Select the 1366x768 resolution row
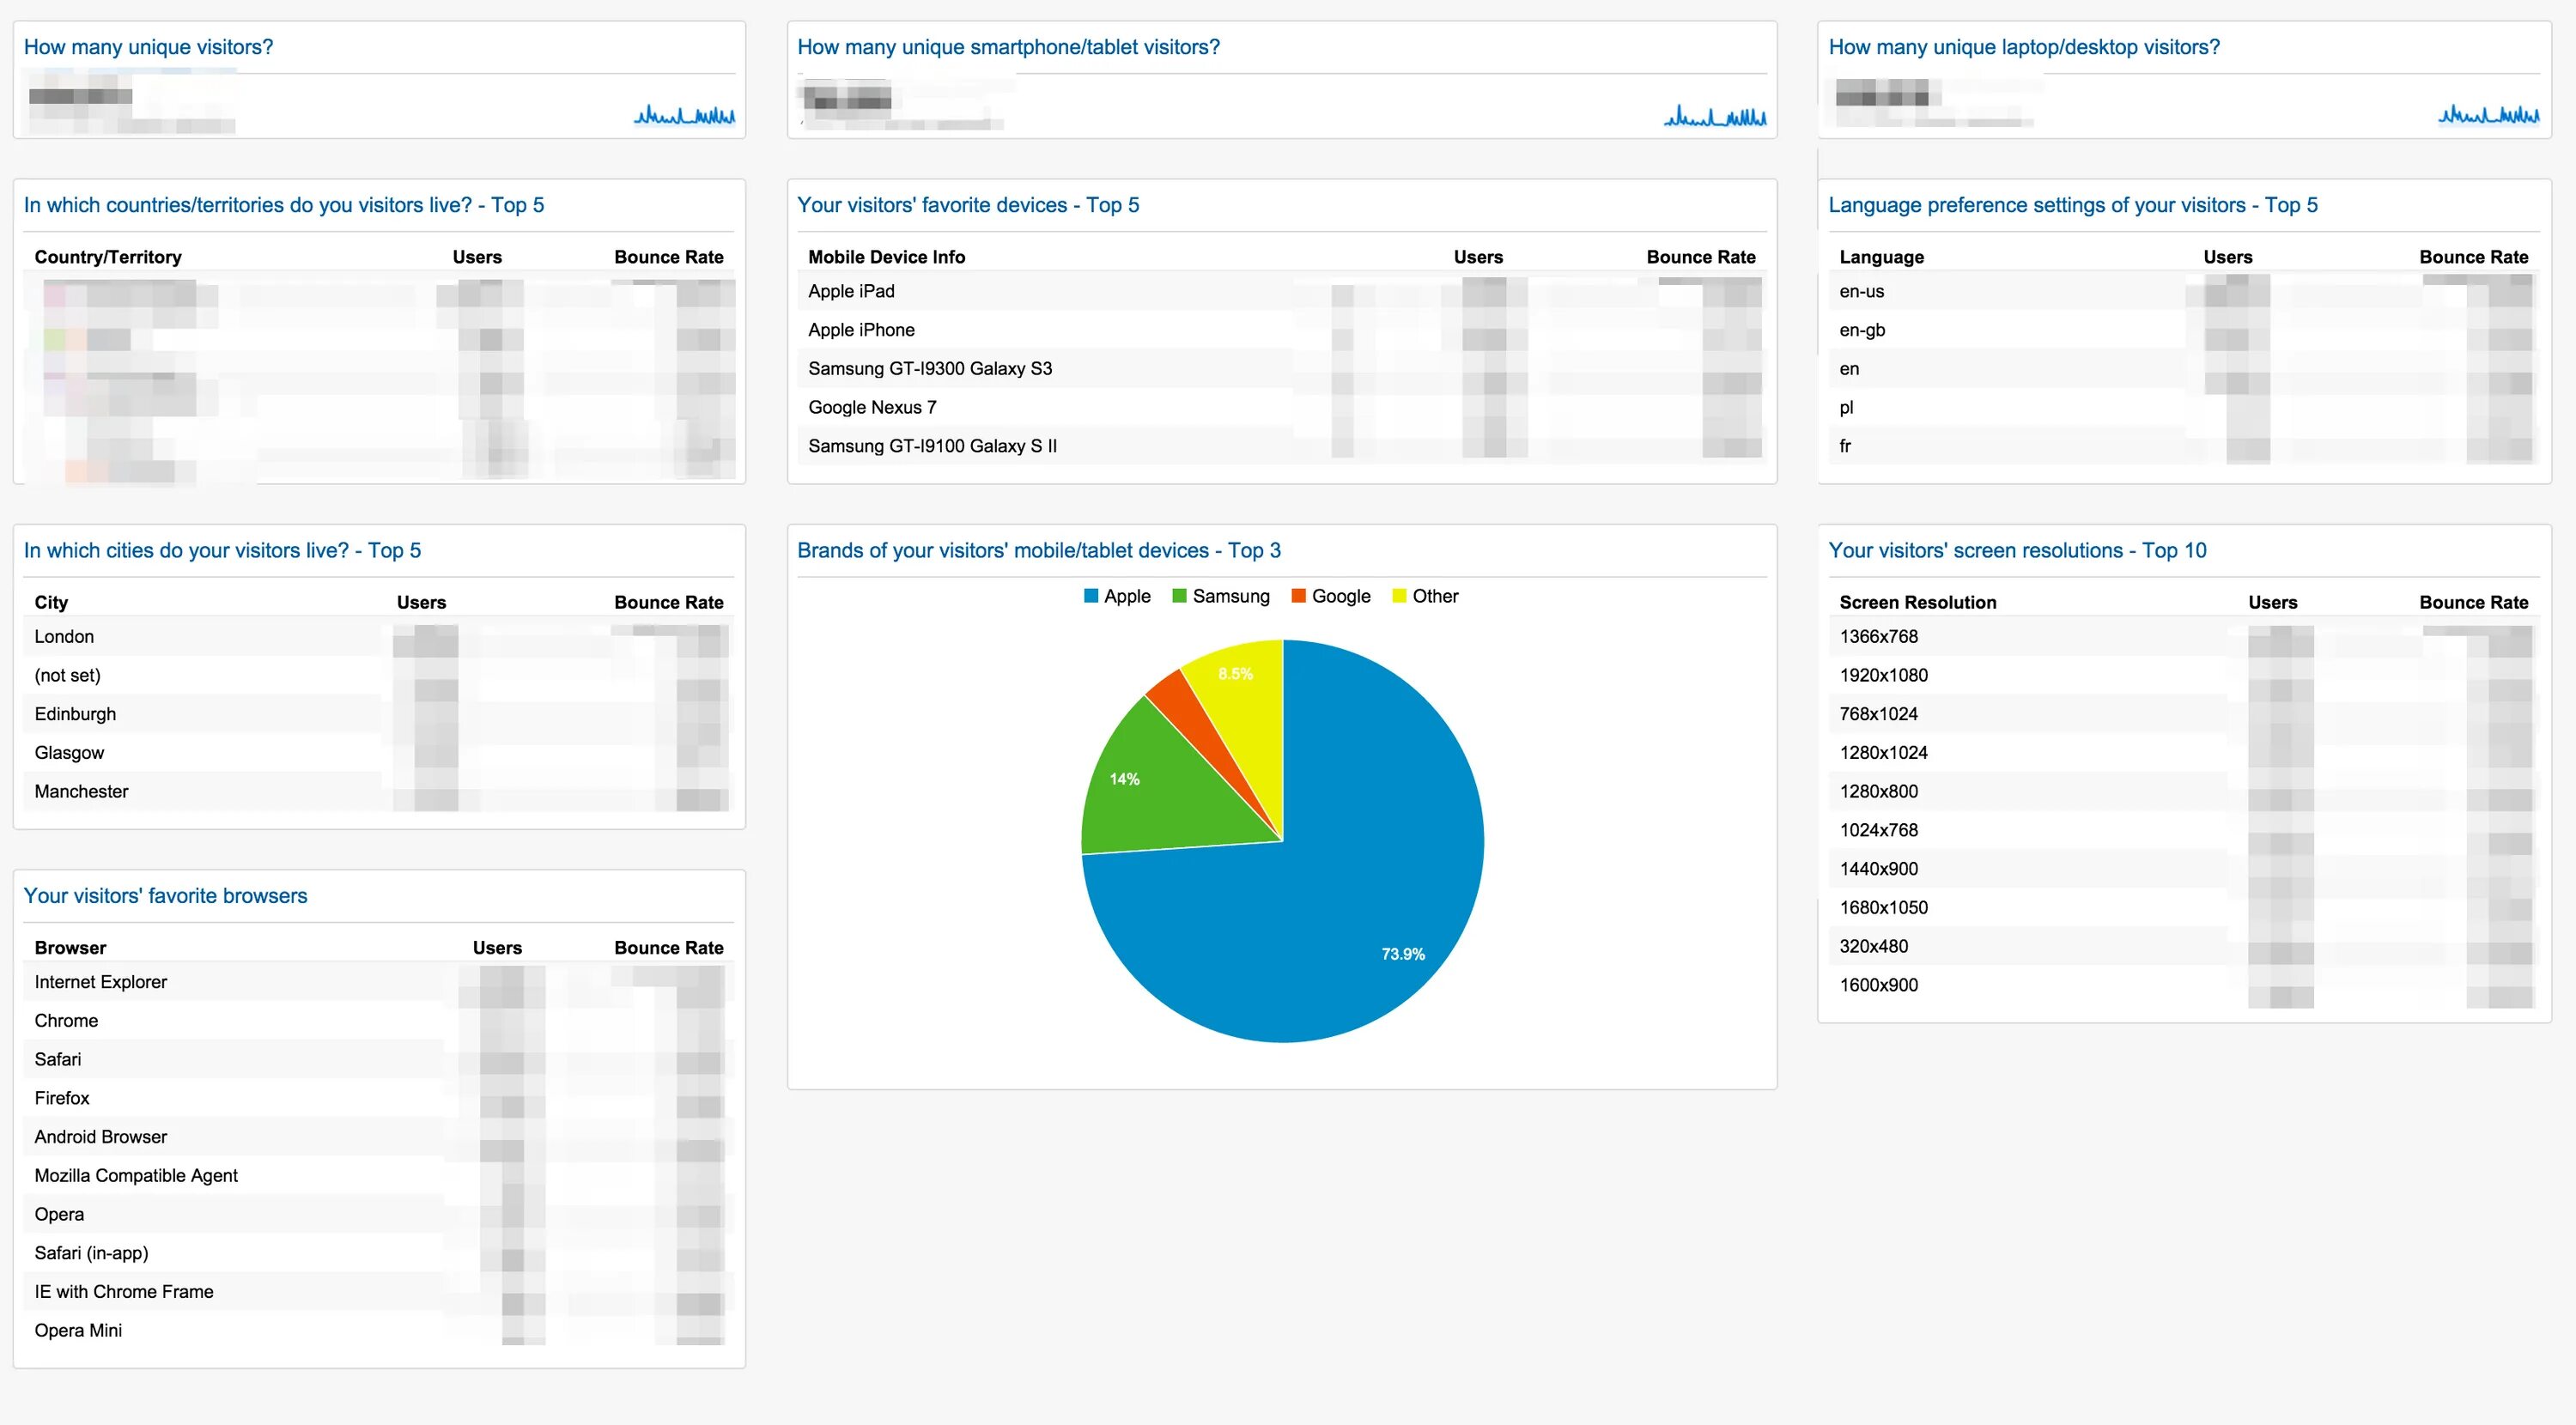The width and height of the screenshot is (2576, 1425). (x=1878, y=637)
